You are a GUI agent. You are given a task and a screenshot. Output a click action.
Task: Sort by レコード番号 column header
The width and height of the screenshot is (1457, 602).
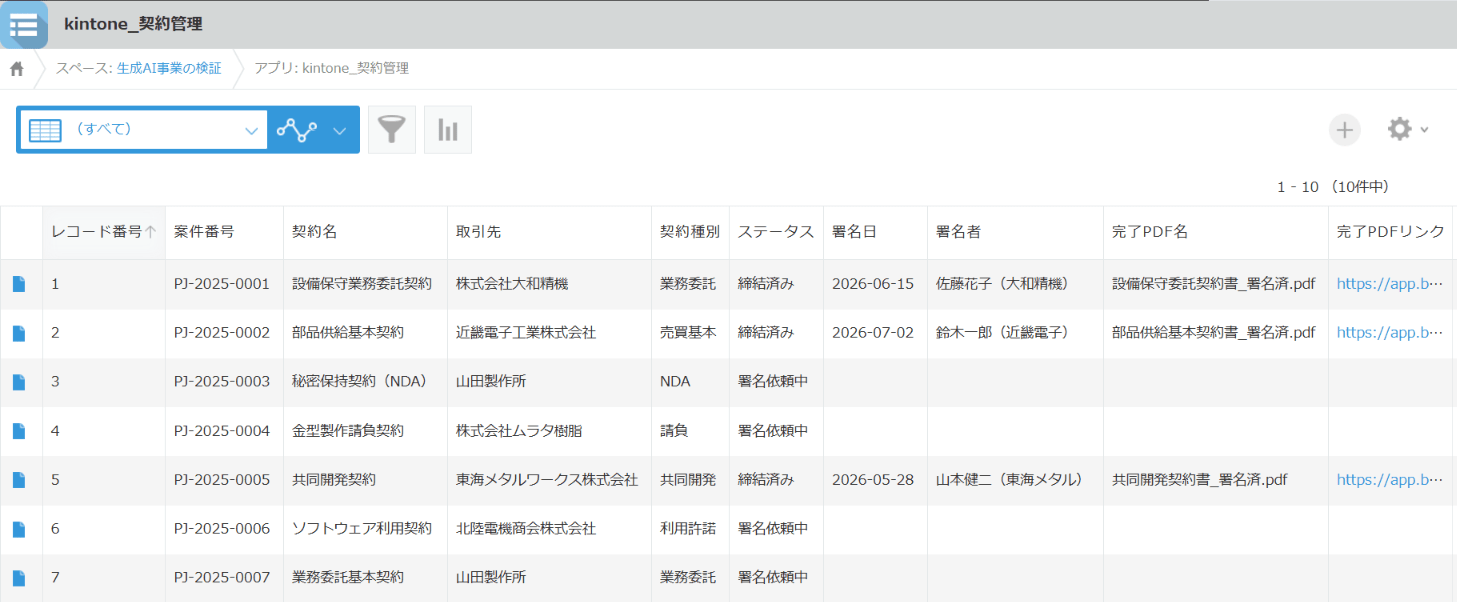104,232
